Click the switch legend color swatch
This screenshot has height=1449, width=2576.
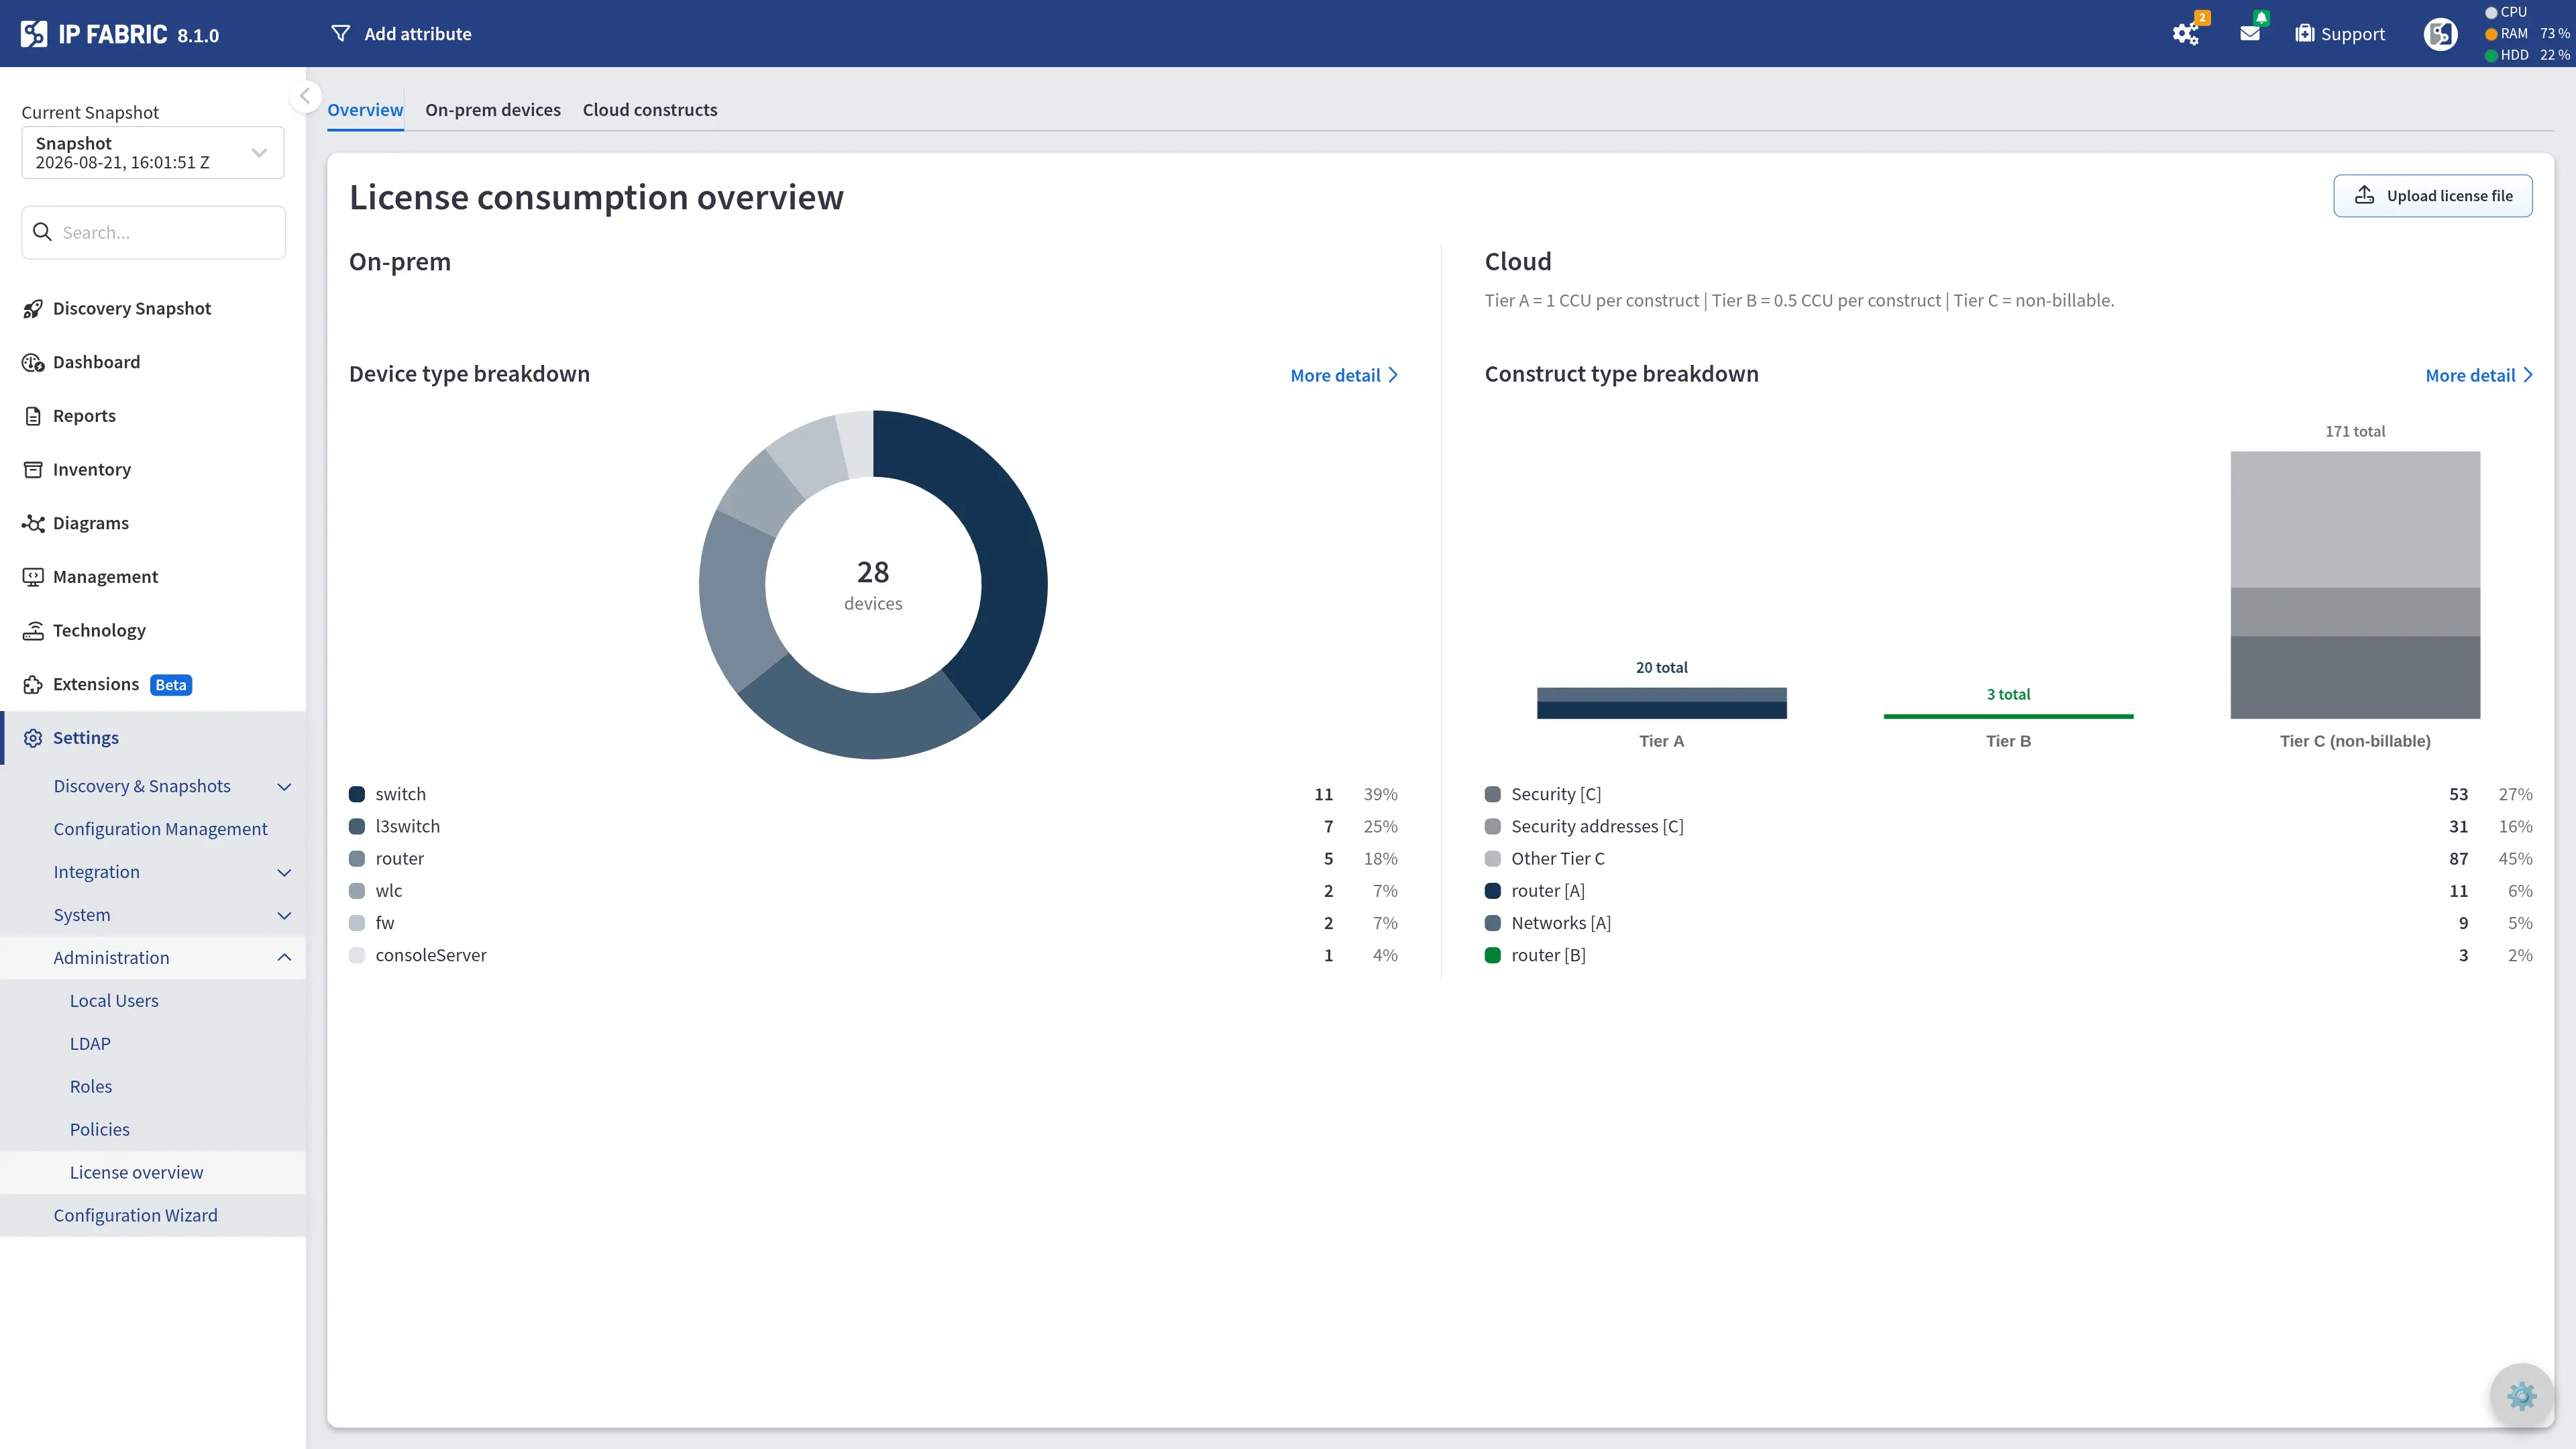pos(357,795)
